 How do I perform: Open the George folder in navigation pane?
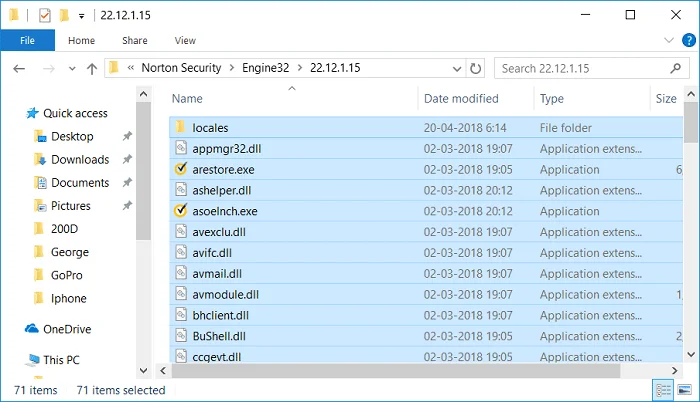click(x=70, y=252)
